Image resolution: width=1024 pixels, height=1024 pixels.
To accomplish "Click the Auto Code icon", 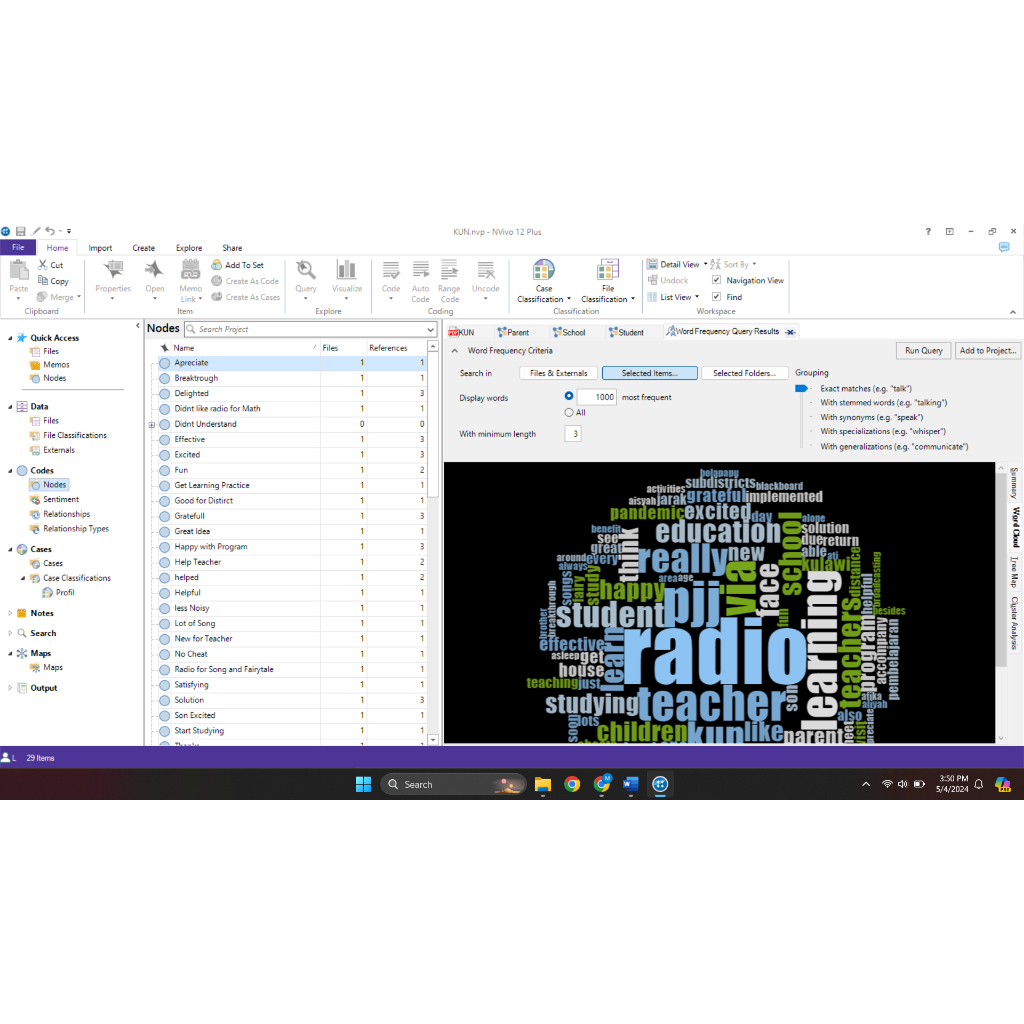I will click(421, 270).
